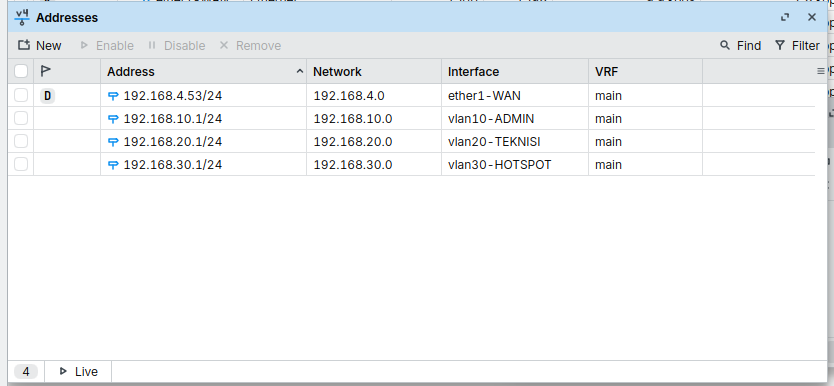Click the address icon for 192.168.10.1/24
This screenshot has height=386, width=834.
click(x=113, y=119)
